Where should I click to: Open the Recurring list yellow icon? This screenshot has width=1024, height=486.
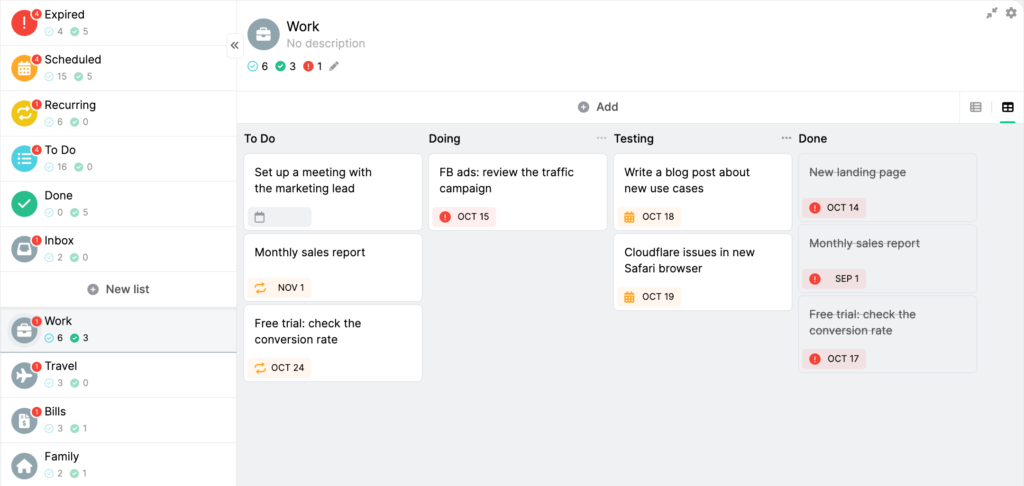(x=24, y=114)
